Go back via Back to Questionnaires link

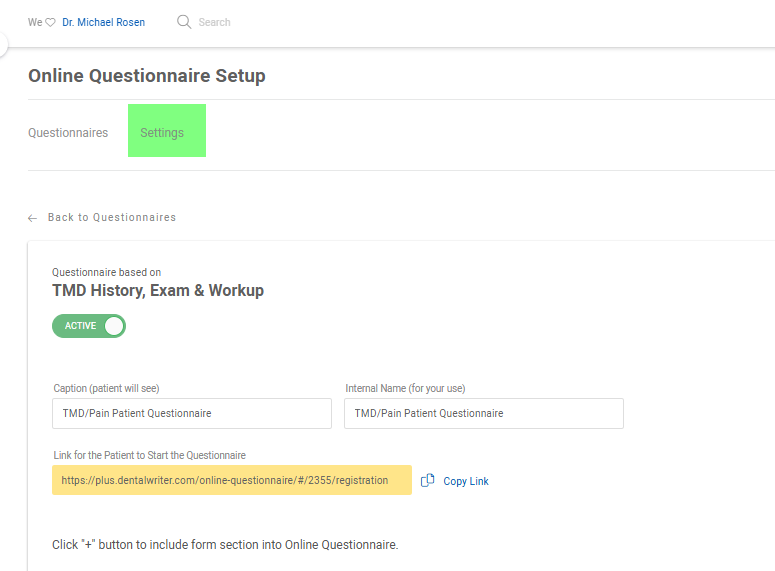[112, 218]
